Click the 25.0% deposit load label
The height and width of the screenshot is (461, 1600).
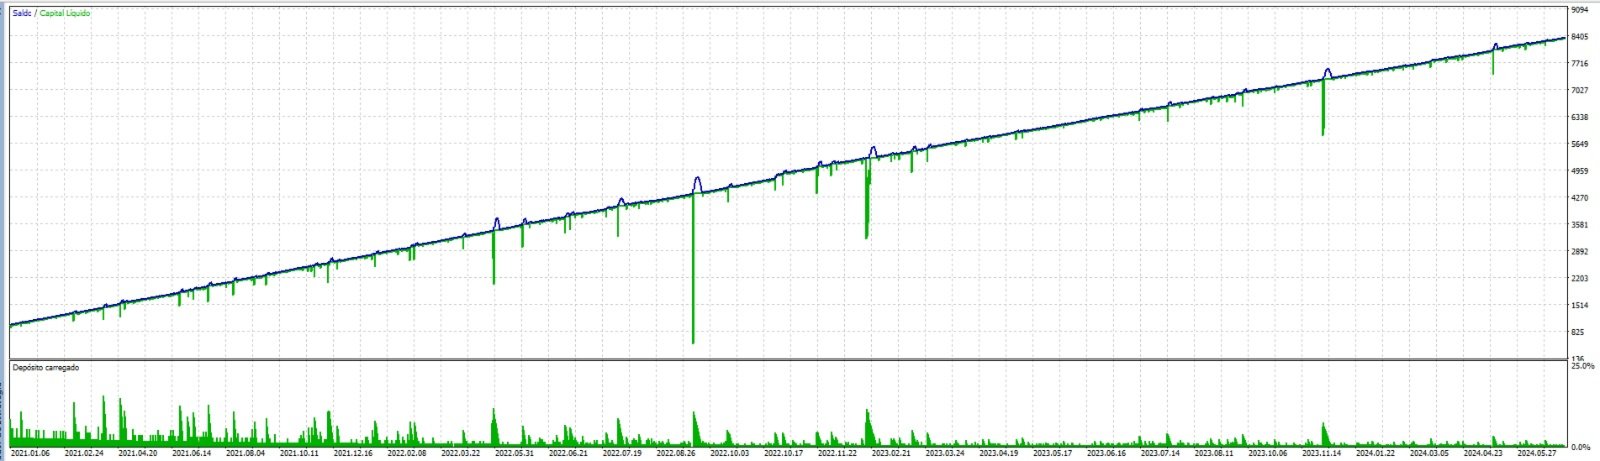(1583, 367)
